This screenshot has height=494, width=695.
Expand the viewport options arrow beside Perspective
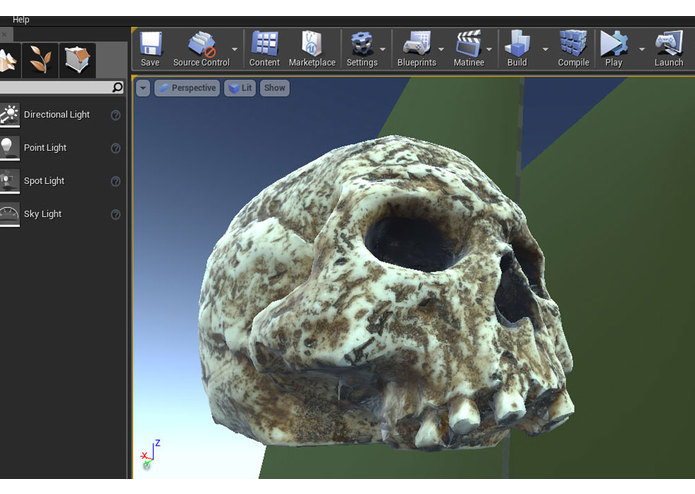click(143, 88)
